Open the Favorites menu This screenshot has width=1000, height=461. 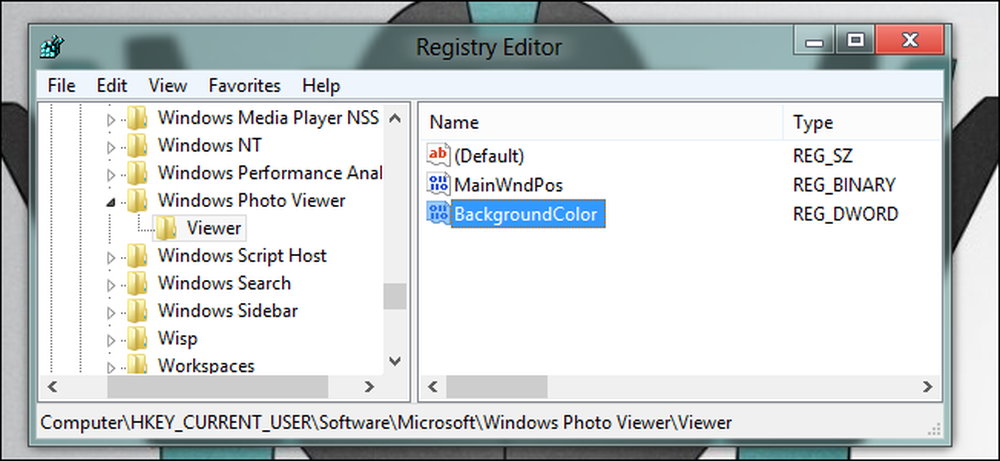(x=244, y=85)
